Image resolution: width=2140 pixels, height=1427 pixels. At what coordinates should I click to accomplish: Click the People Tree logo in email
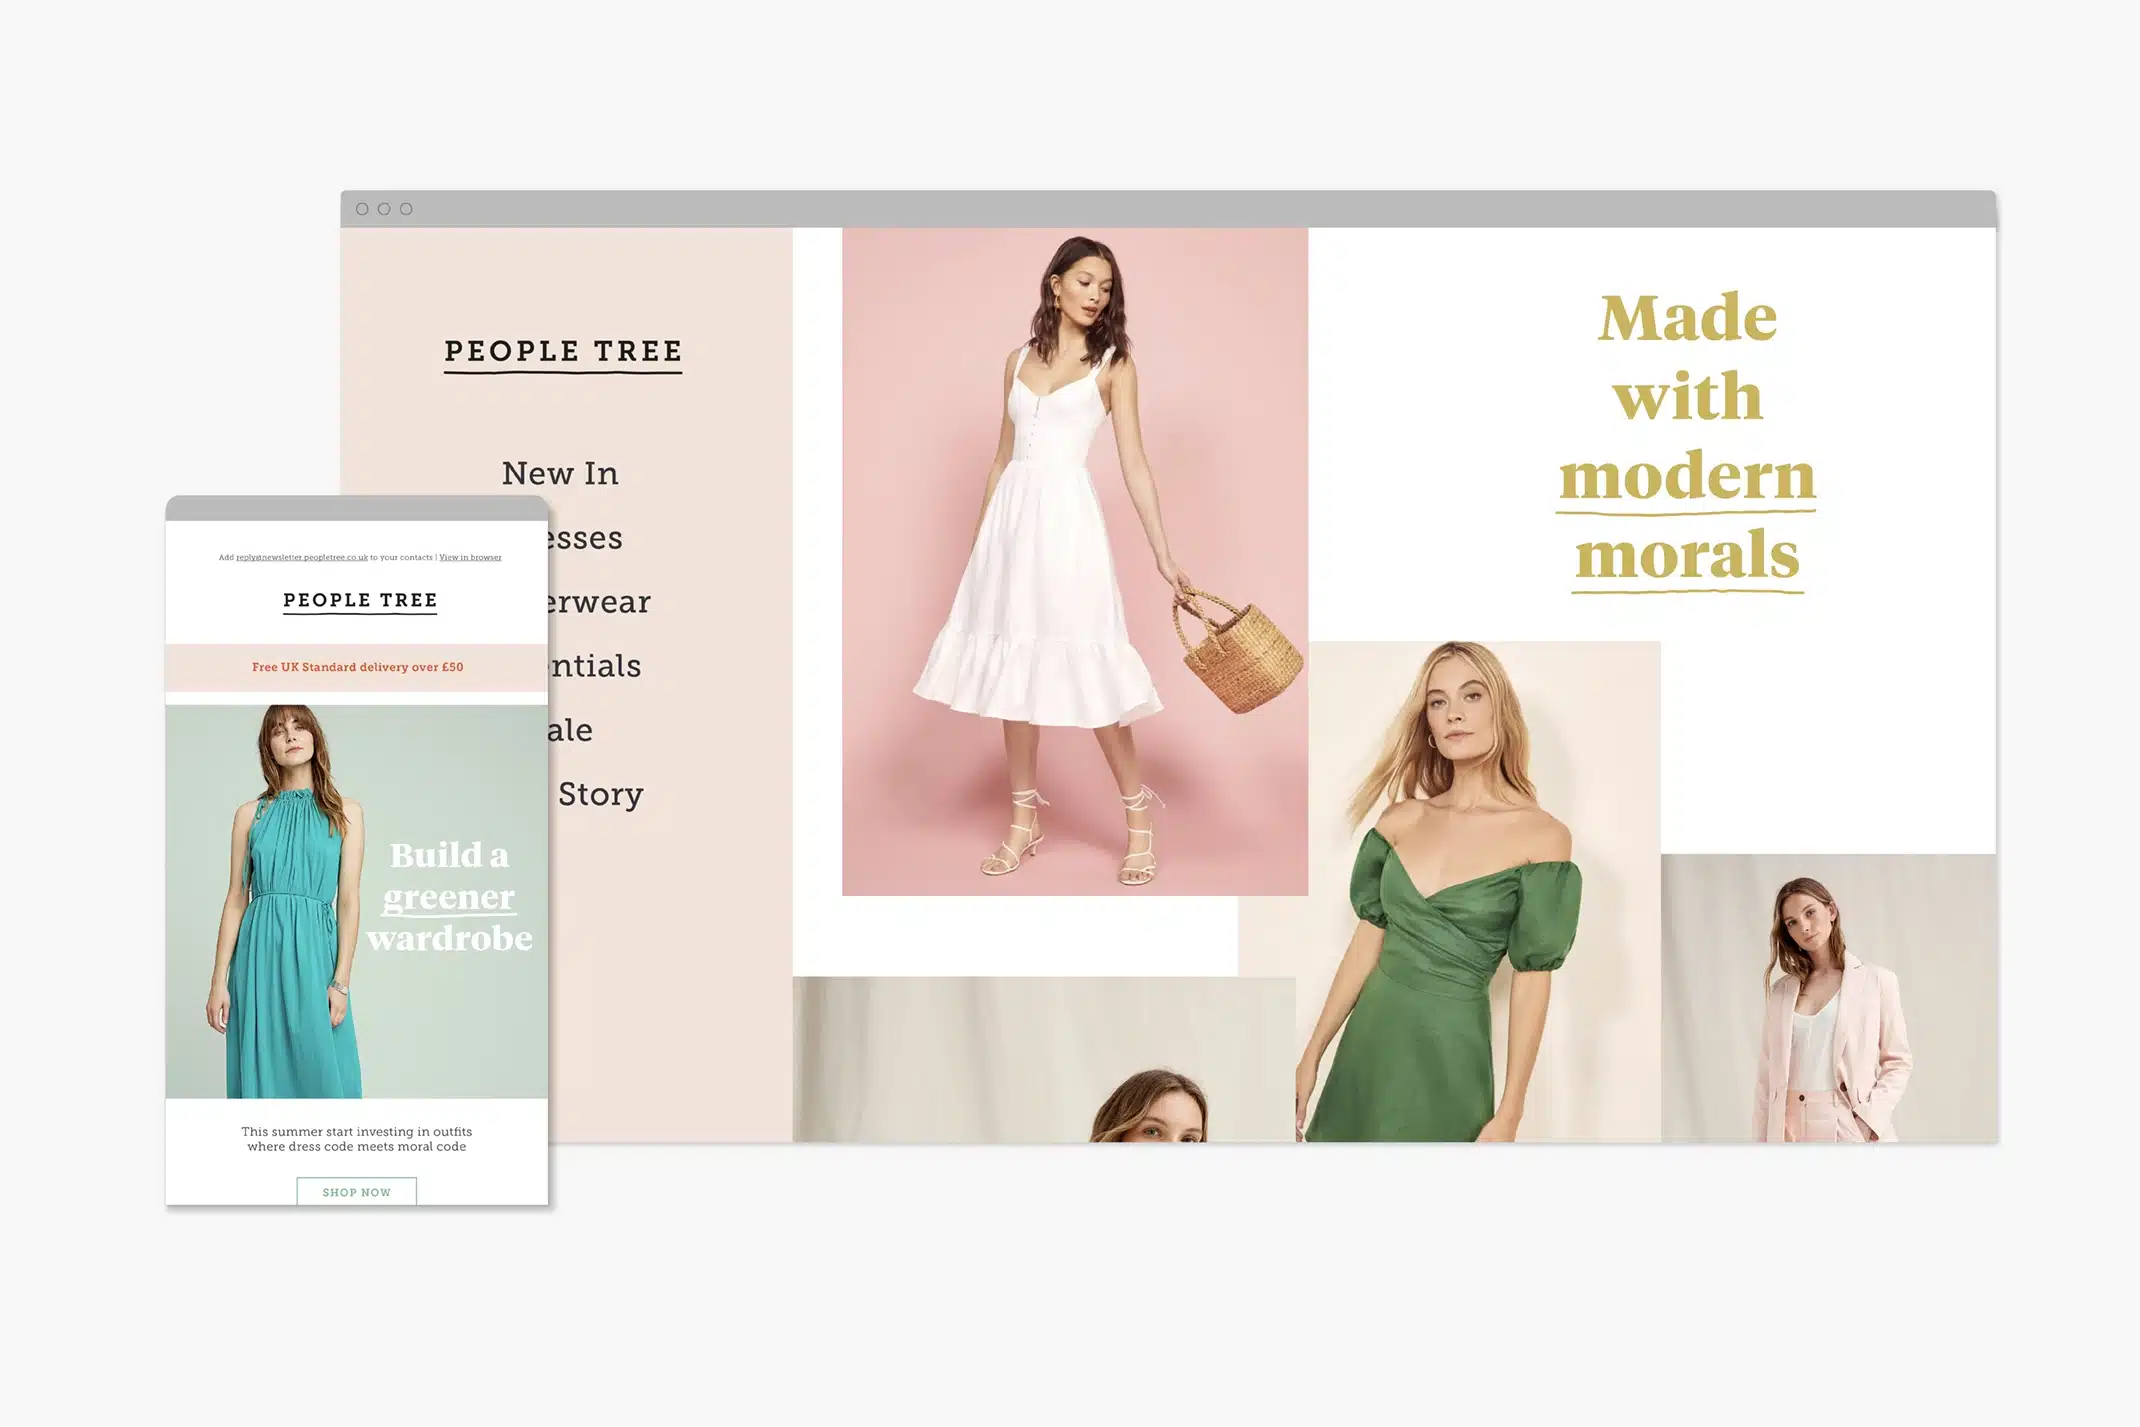(360, 600)
